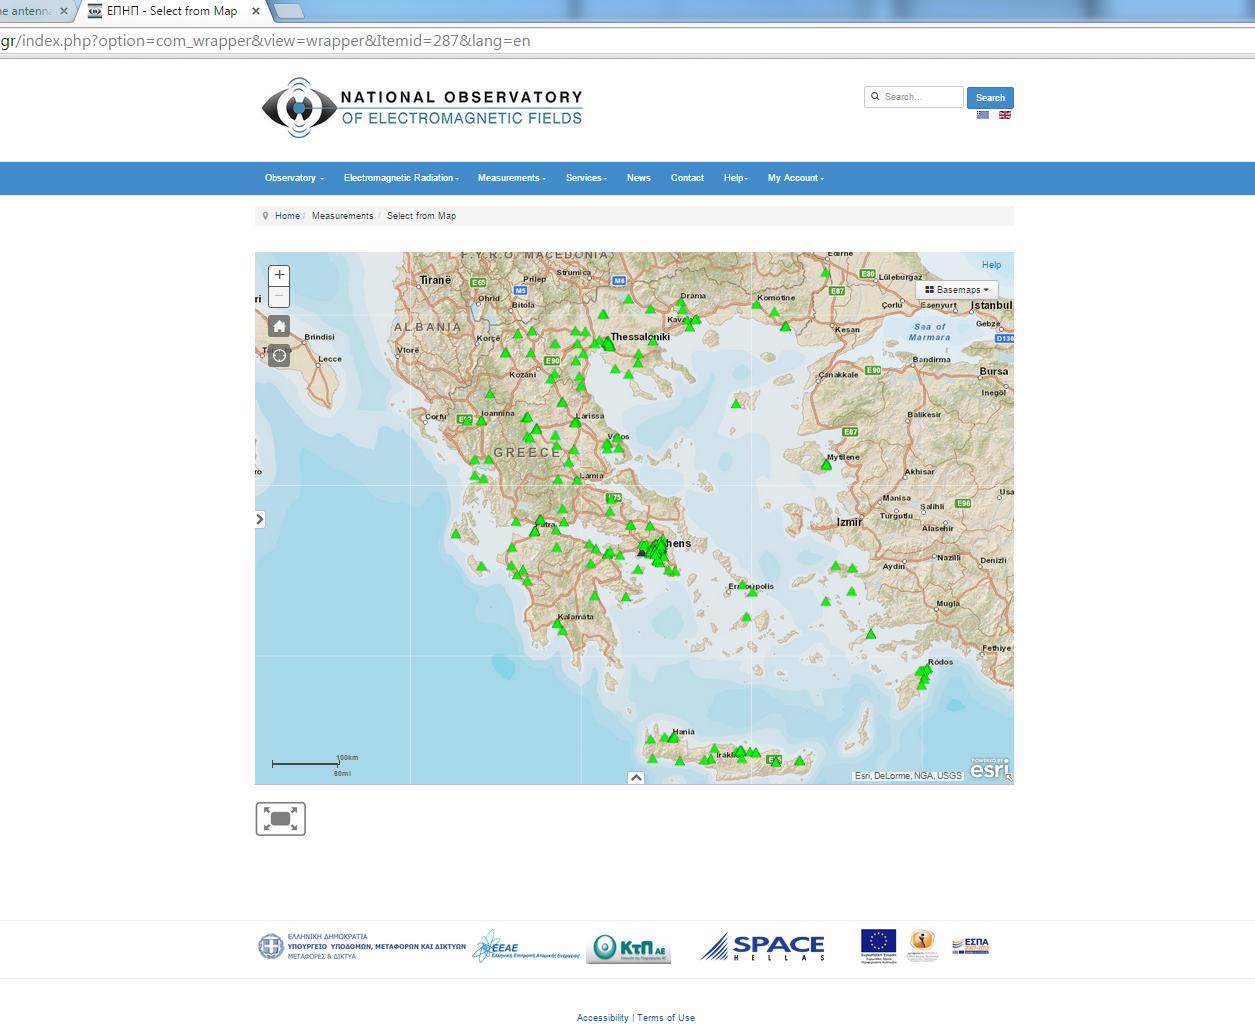
Task: Open the Terms of Use link
Action: point(666,1018)
